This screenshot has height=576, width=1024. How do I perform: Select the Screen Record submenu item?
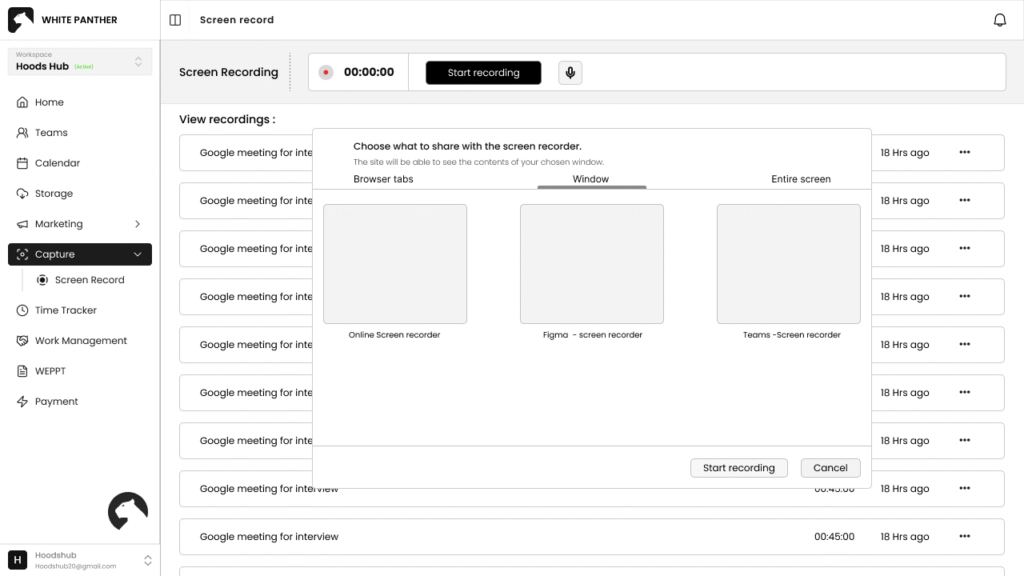[89, 280]
